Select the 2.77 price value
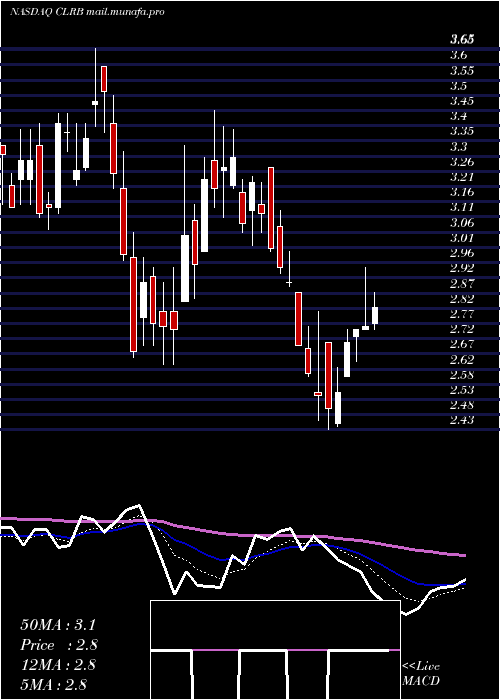Screen dimensions: 500x700 [462, 313]
